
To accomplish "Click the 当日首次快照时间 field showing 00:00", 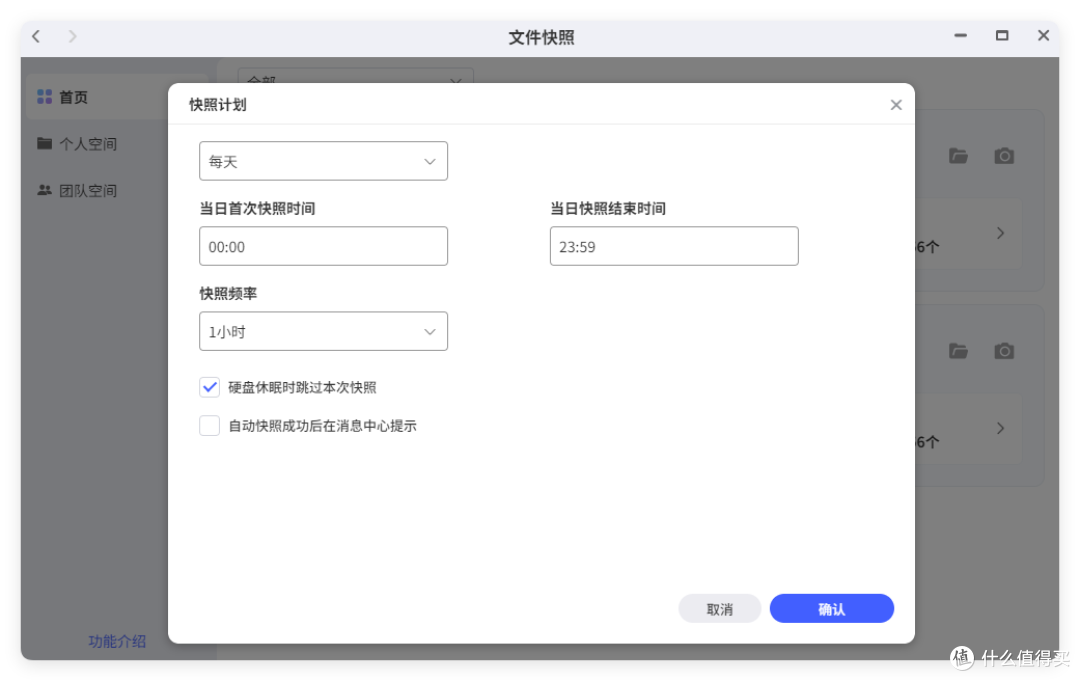I will 323,247.
